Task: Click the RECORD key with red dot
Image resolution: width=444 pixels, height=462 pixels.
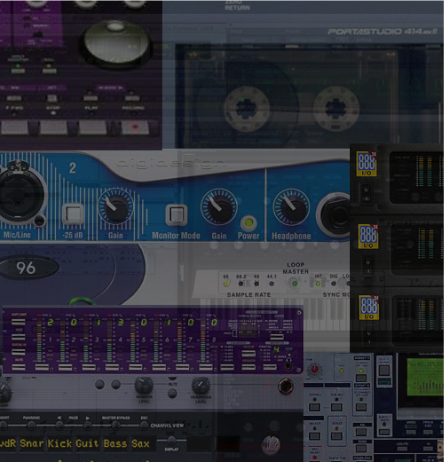Action: [135, 127]
